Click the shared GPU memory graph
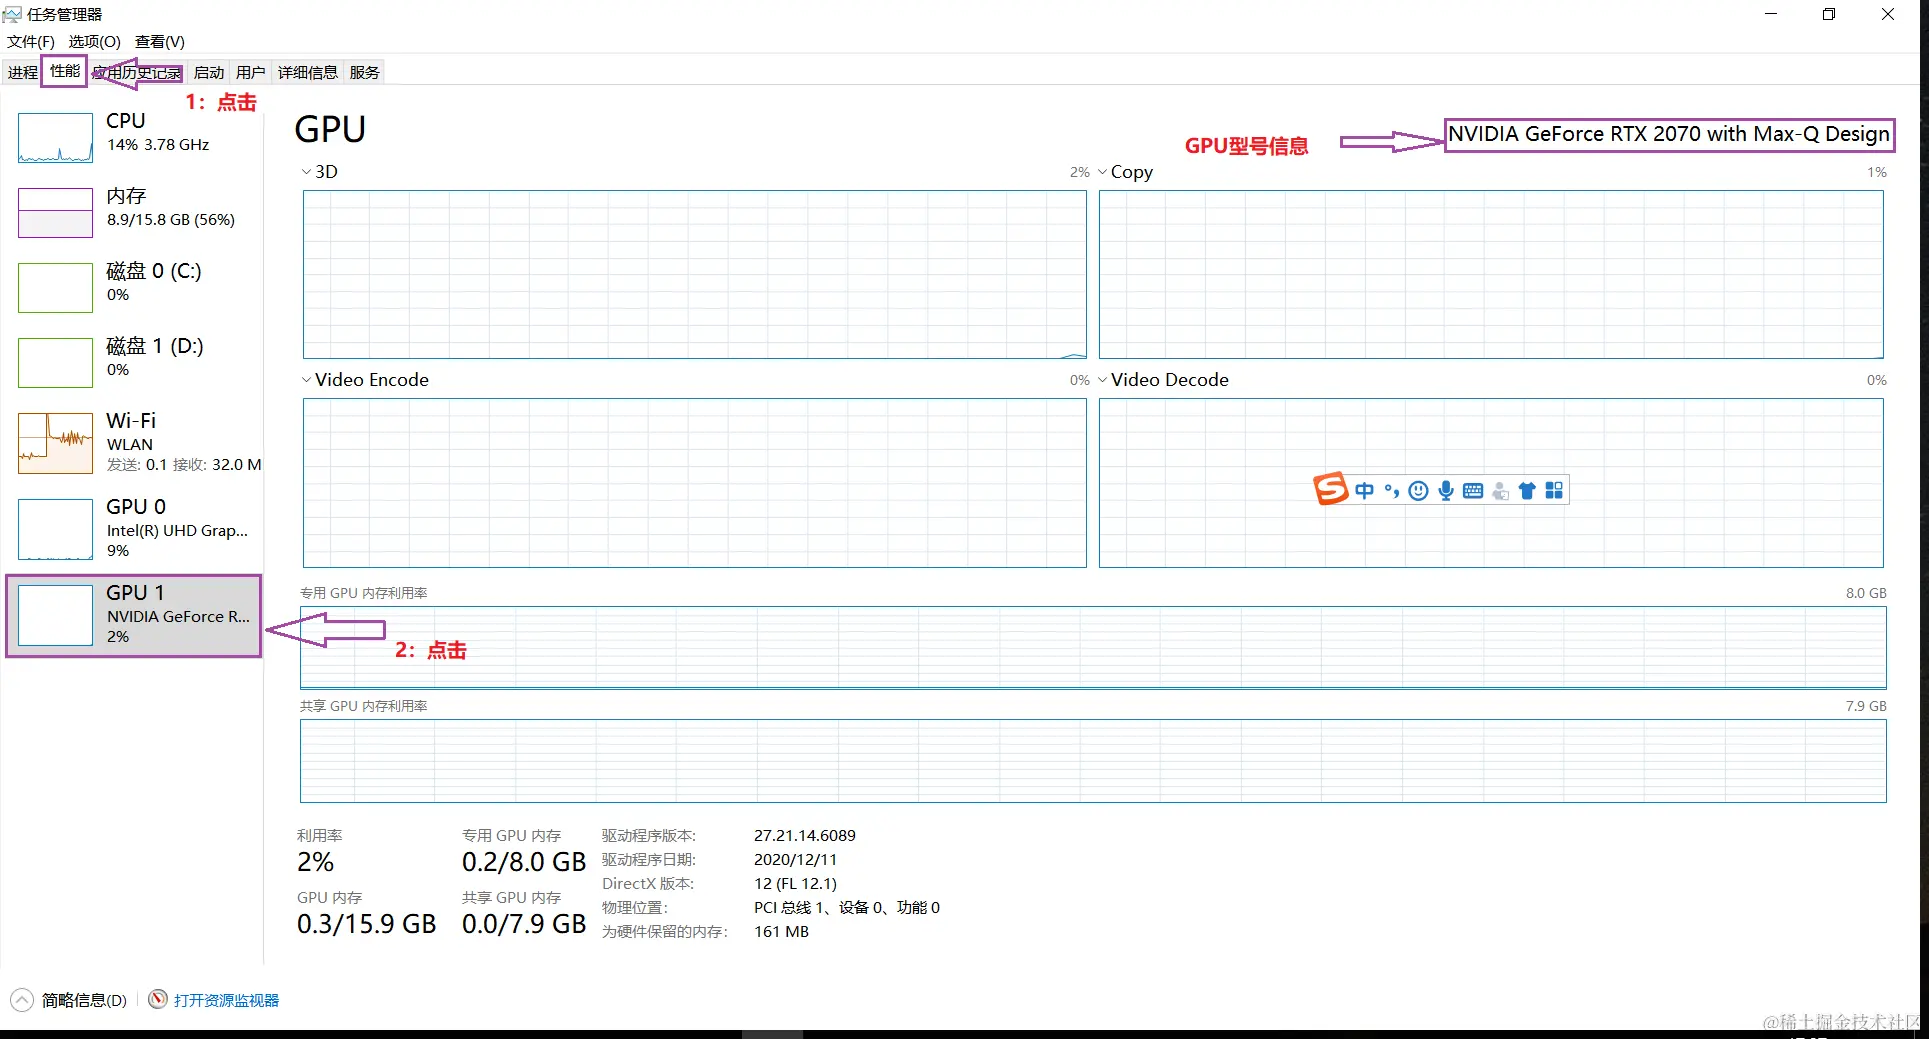The image size is (1929, 1039). (x=1093, y=760)
